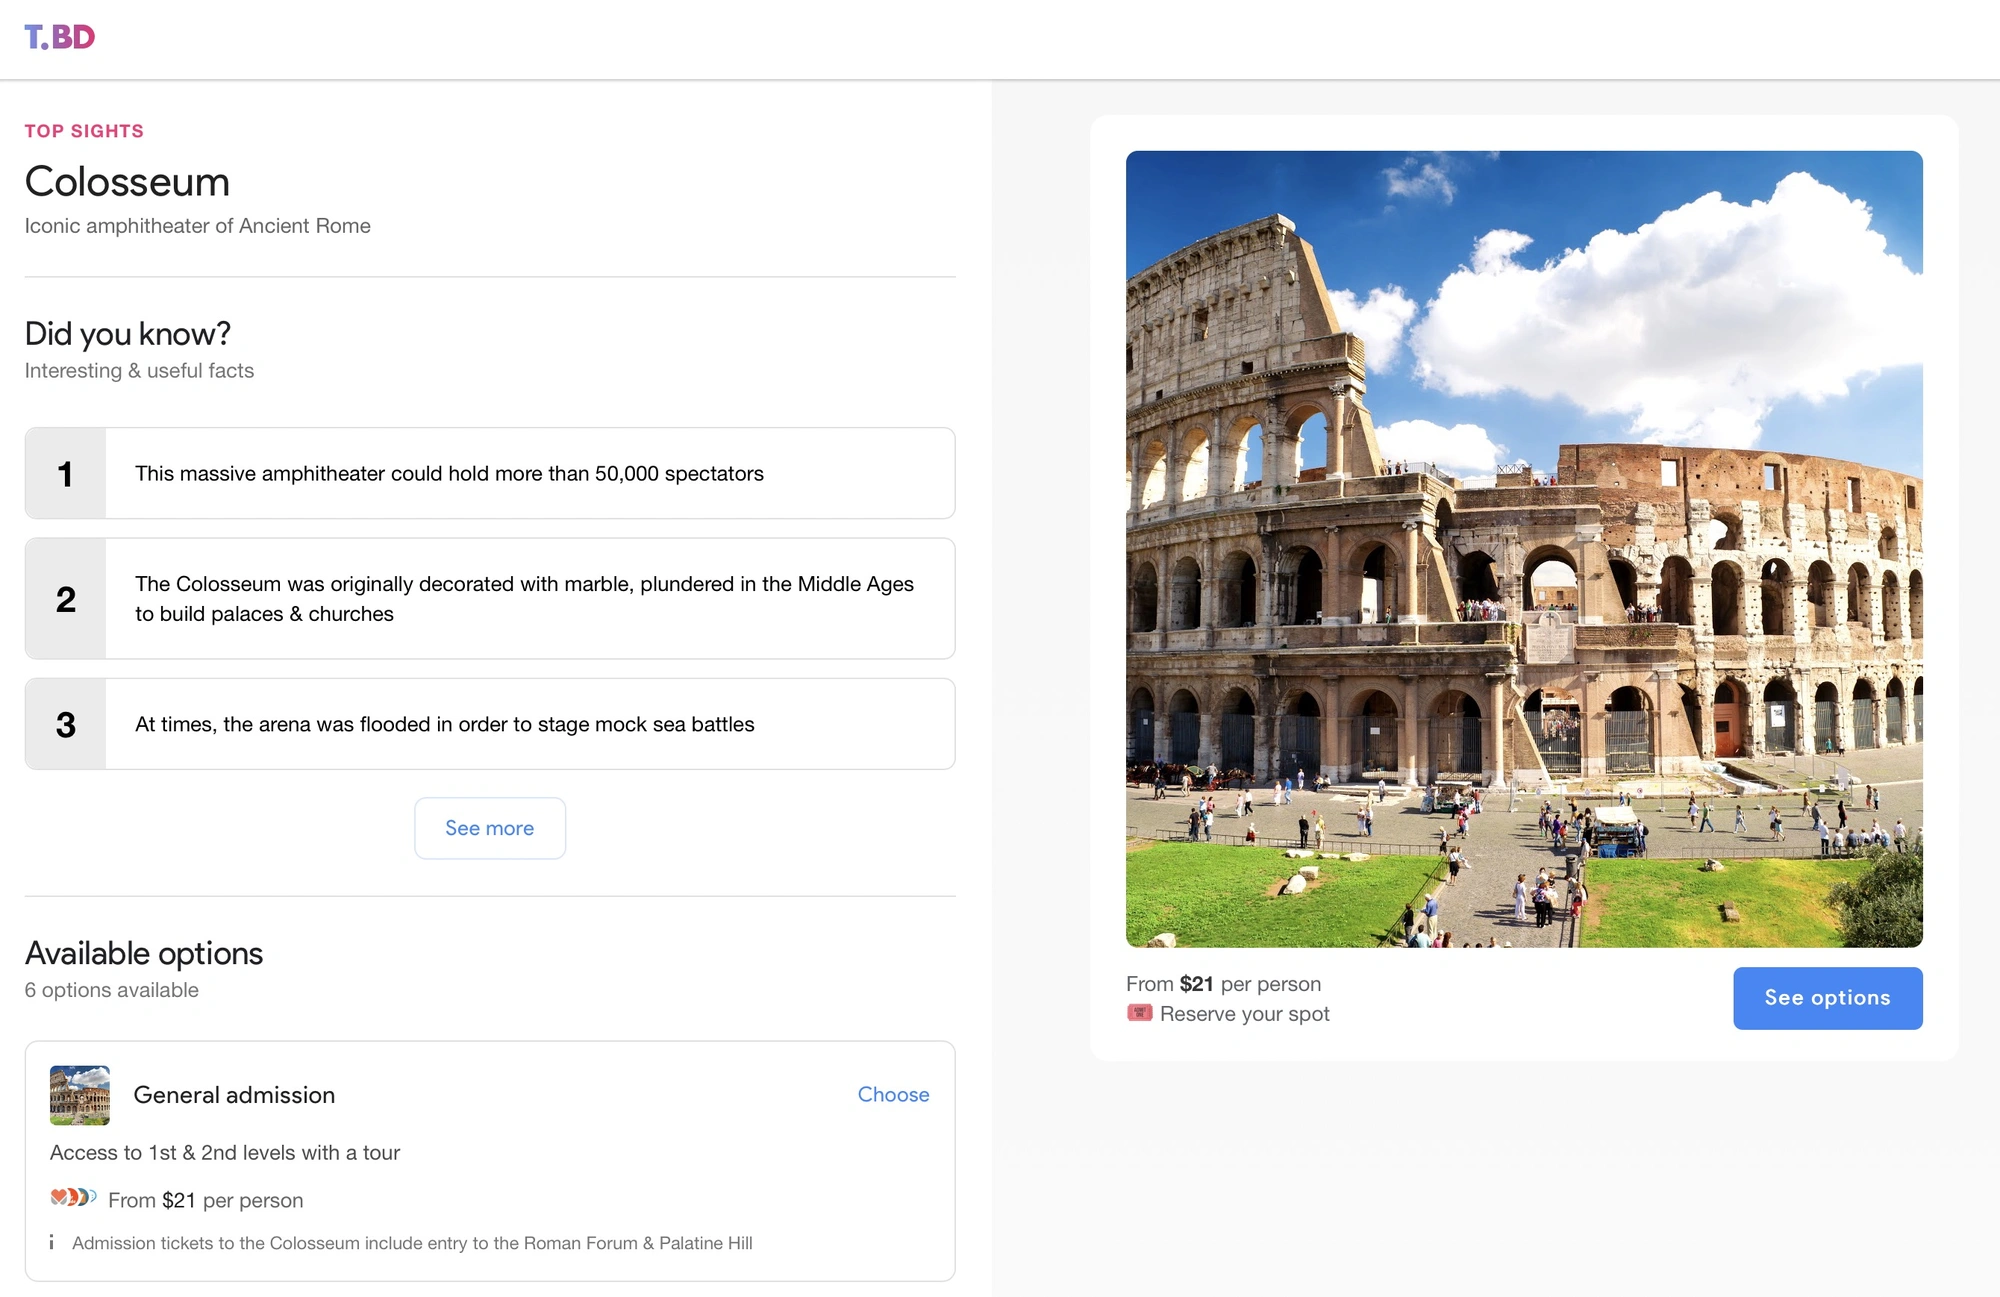Click the Colosseum page heading

point(127,182)
